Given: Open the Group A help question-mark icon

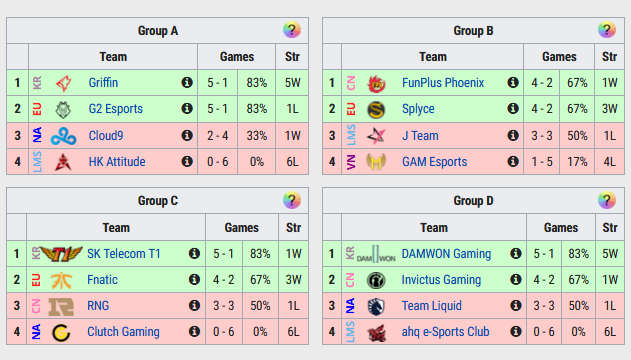Looking at the screenshot, I should (292, 30).
